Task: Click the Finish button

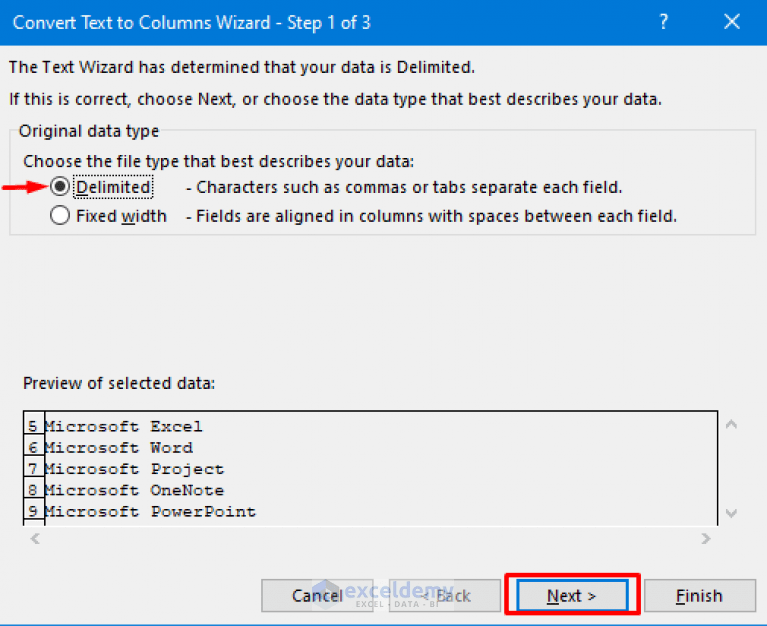Action: tap(699, 595)
